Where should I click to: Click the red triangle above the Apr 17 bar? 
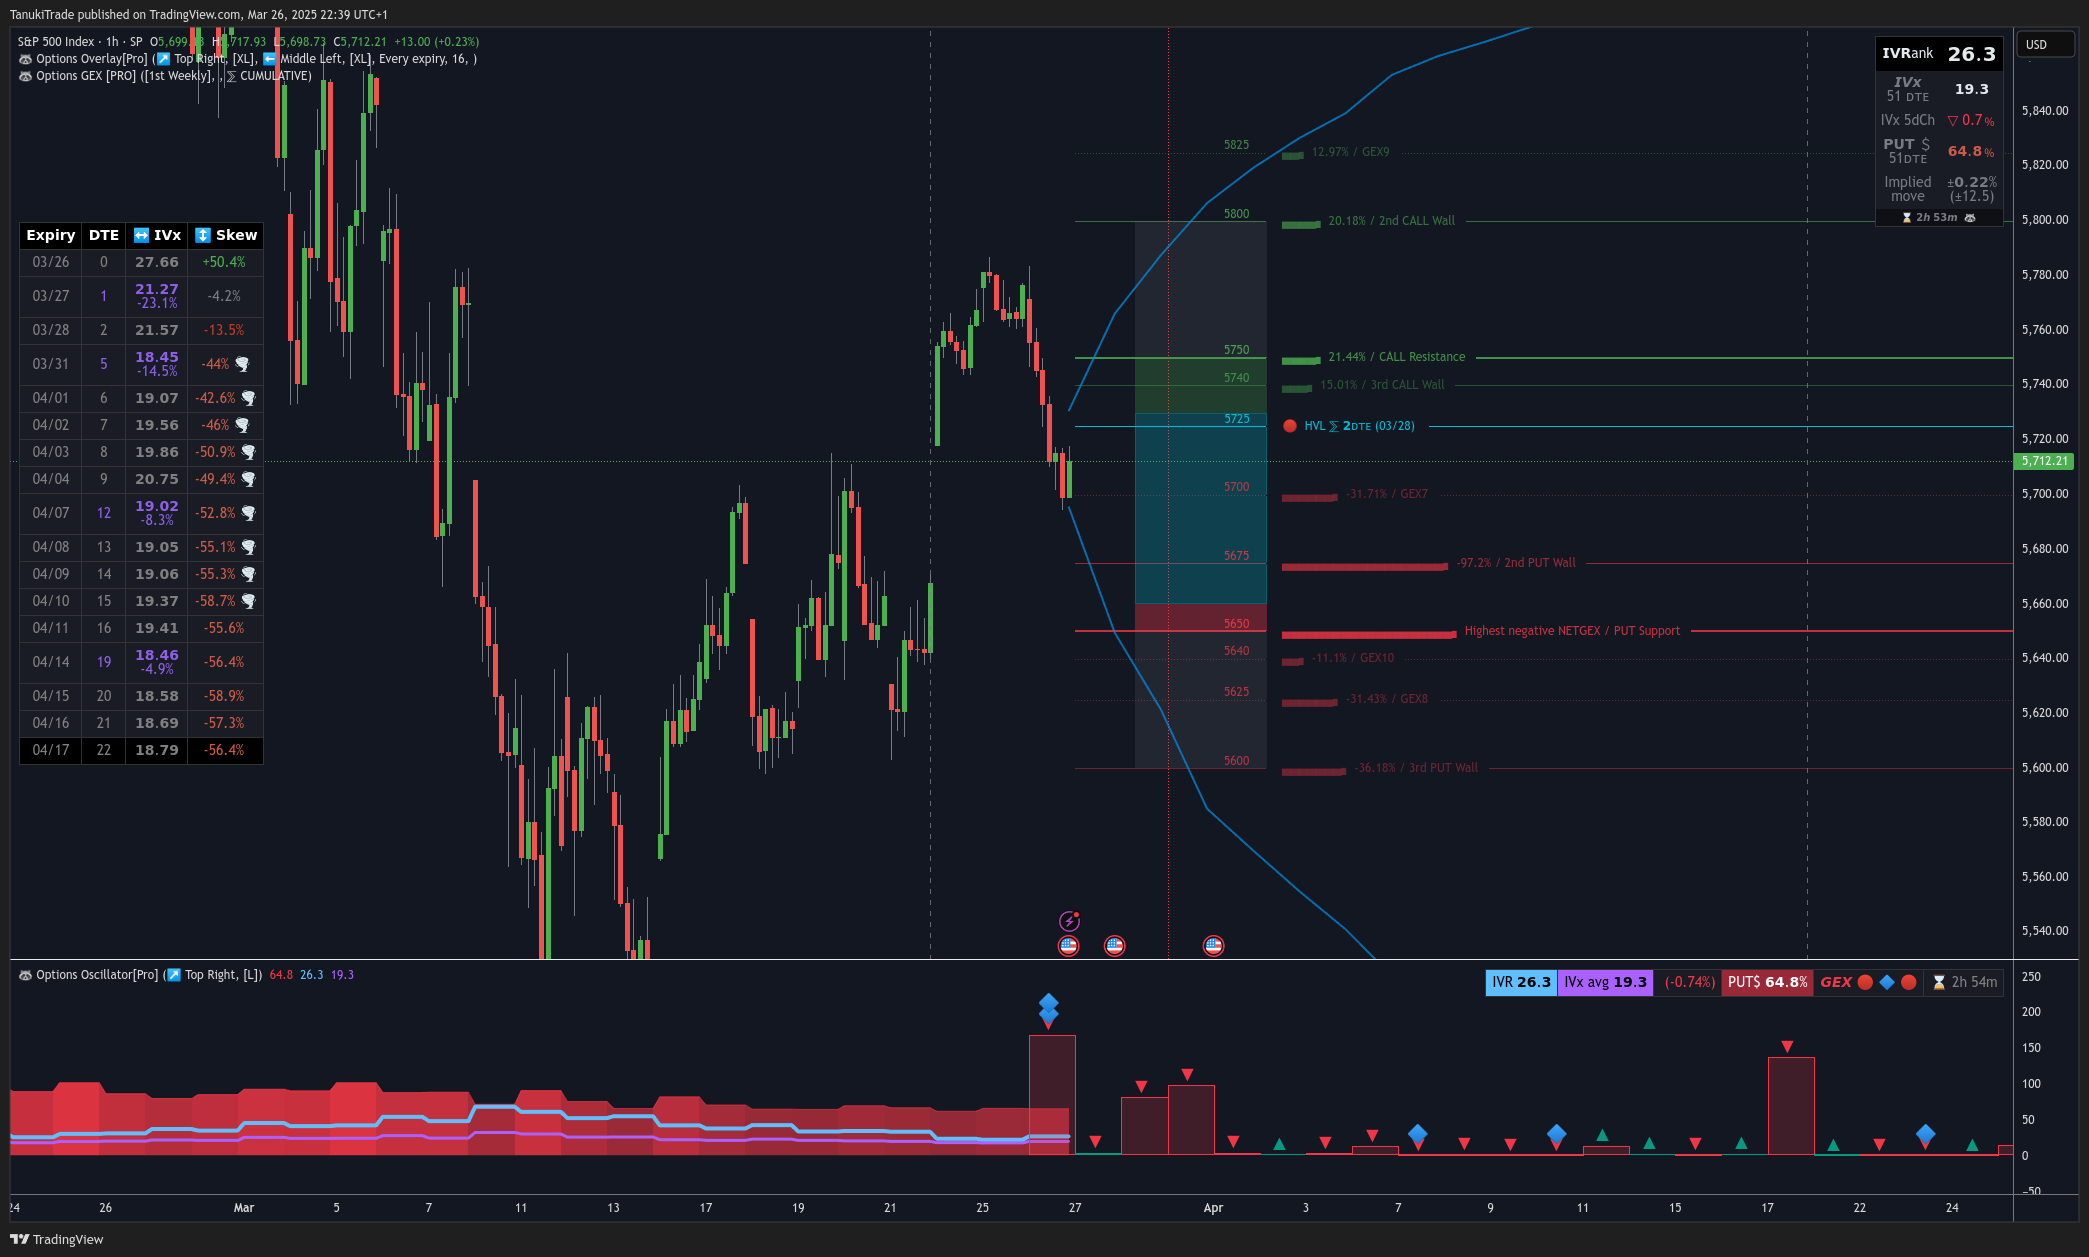pyautogui.click(x=1787, y=1047)
